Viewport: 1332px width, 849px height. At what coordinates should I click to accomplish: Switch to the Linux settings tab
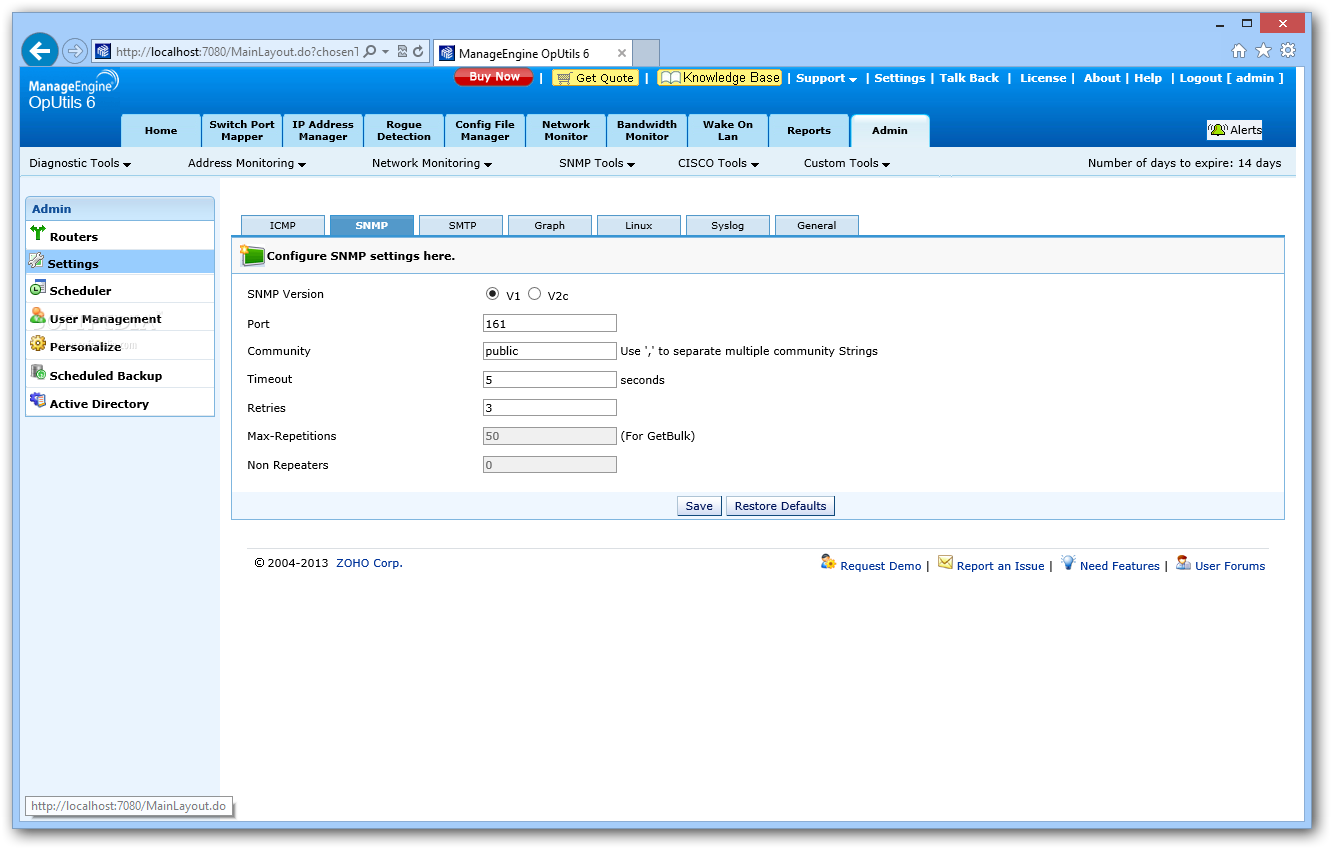(x=639, y=226)
